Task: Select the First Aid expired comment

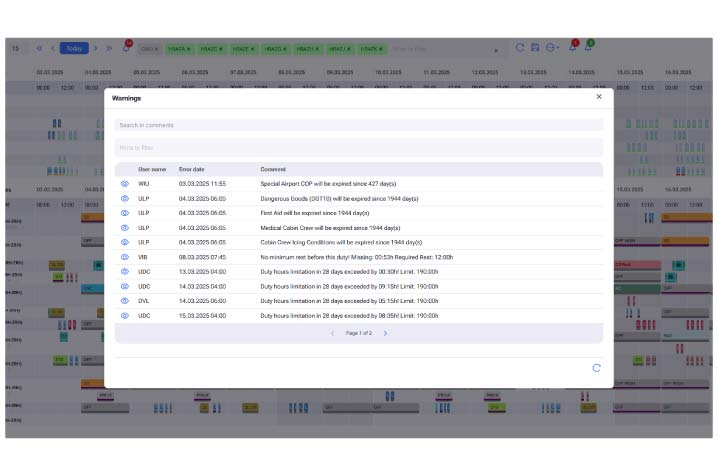Action: (315, 213)
